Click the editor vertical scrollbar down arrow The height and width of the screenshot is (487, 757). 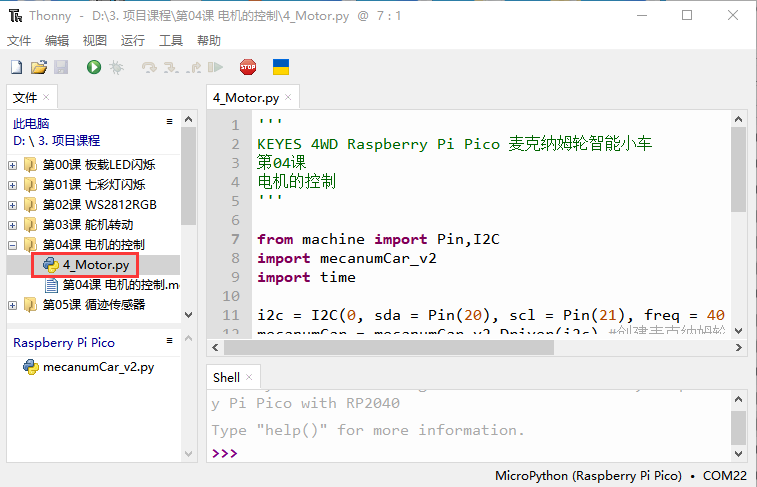738,331
